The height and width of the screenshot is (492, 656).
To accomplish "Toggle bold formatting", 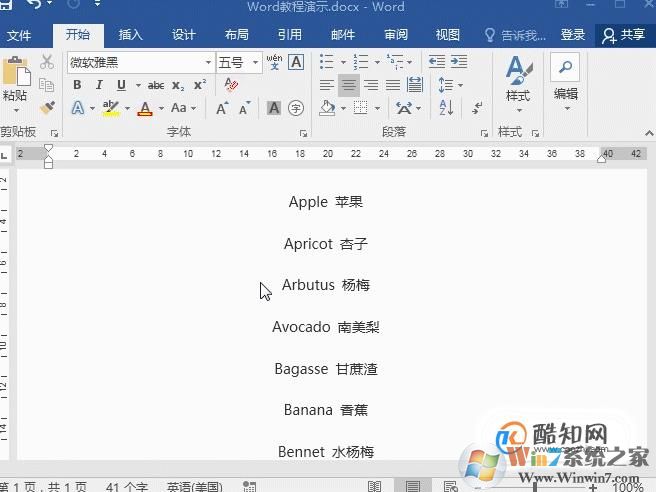I will (77, 85).
